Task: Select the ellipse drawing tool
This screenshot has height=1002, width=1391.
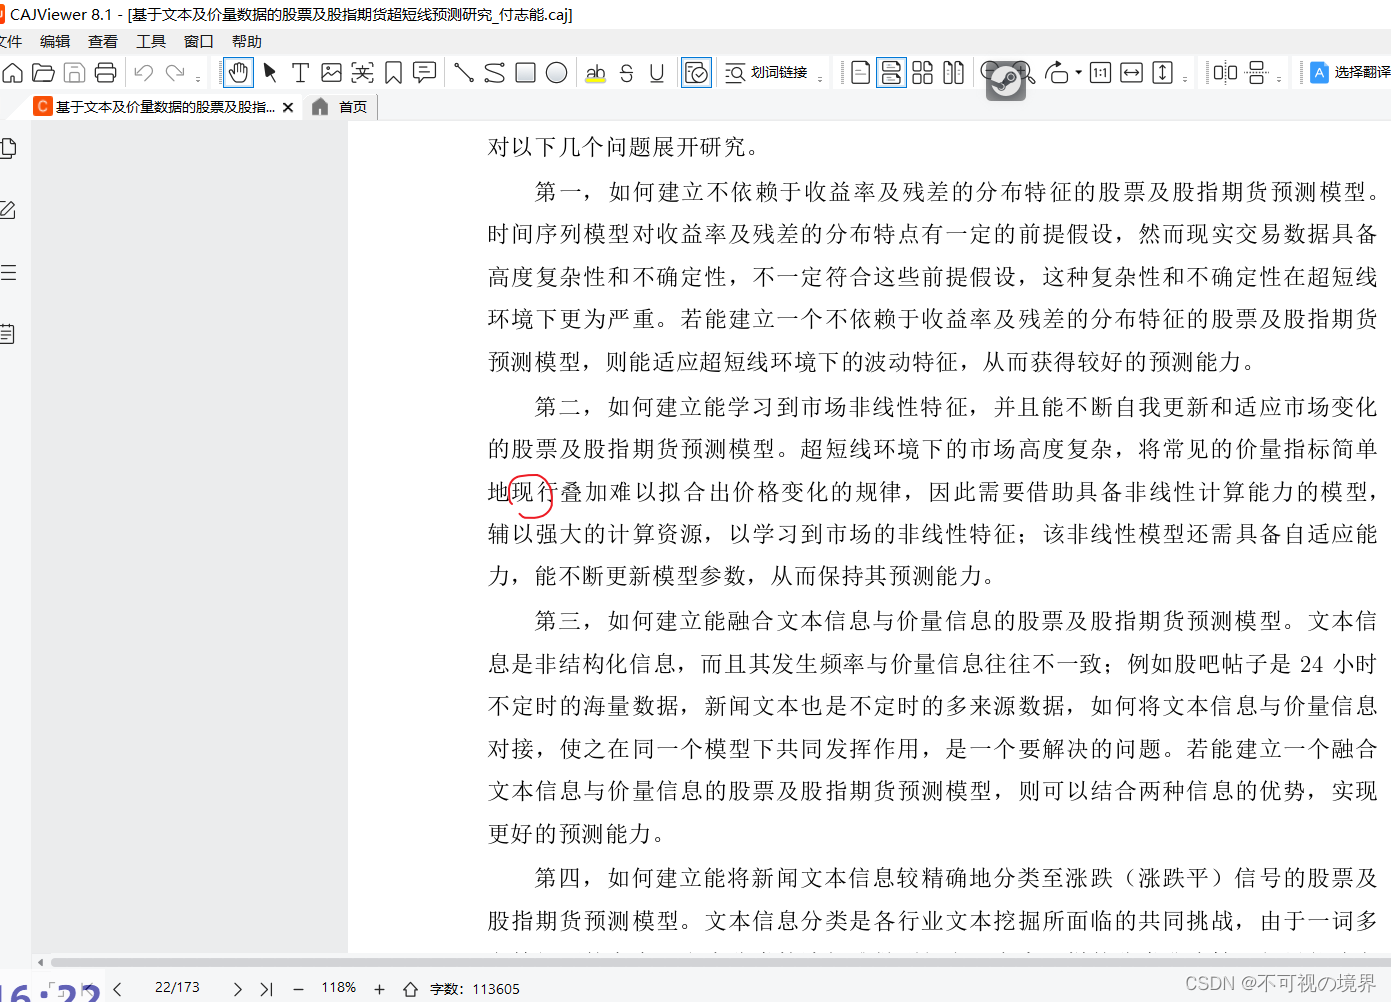Action: pyautogui.click(x=556, y=73)
